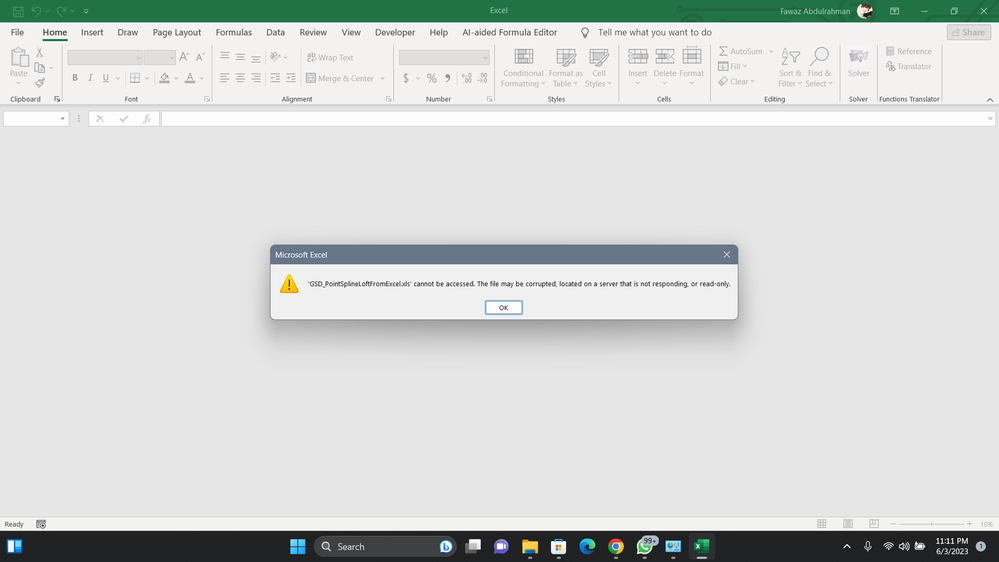Open the Name Box dropdown
This screenshot has width=999, height=562.
tap(62, 119)
